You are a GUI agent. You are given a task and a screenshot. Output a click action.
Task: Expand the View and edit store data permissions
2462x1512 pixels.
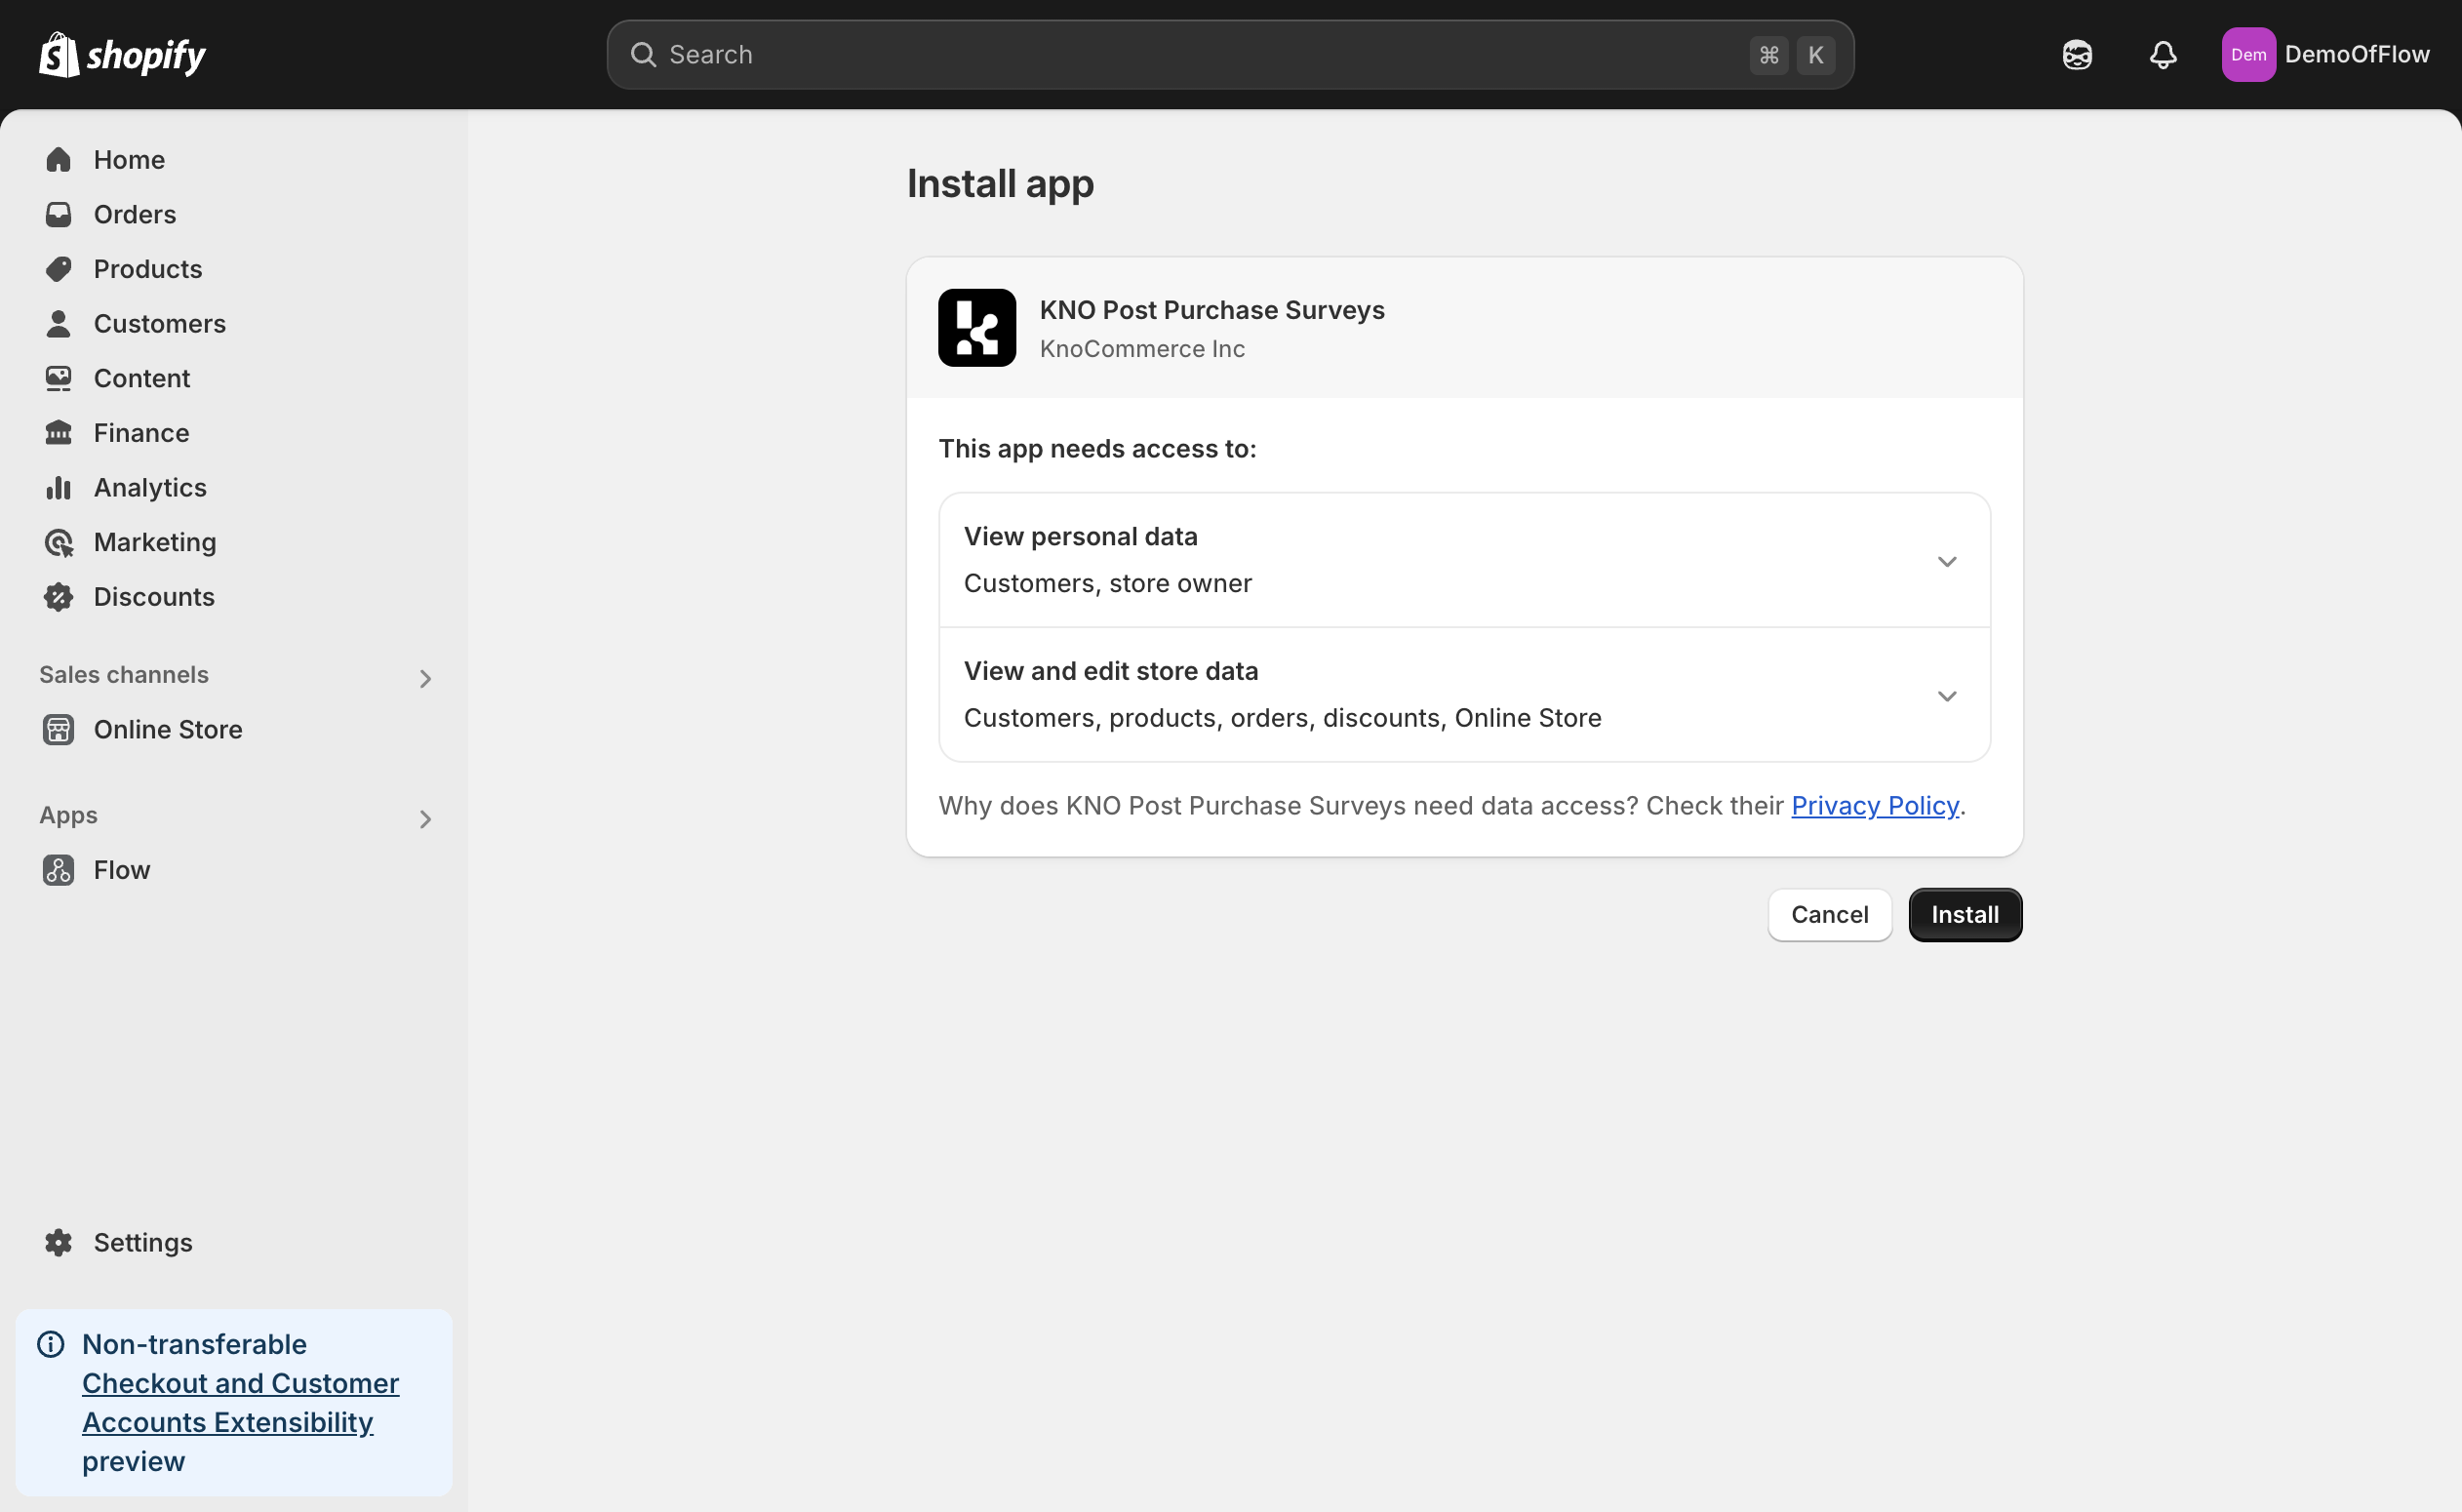pos(1945,695)
